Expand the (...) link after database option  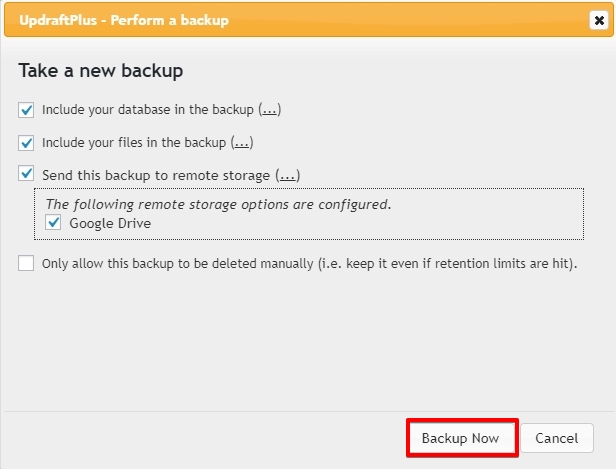270,110
